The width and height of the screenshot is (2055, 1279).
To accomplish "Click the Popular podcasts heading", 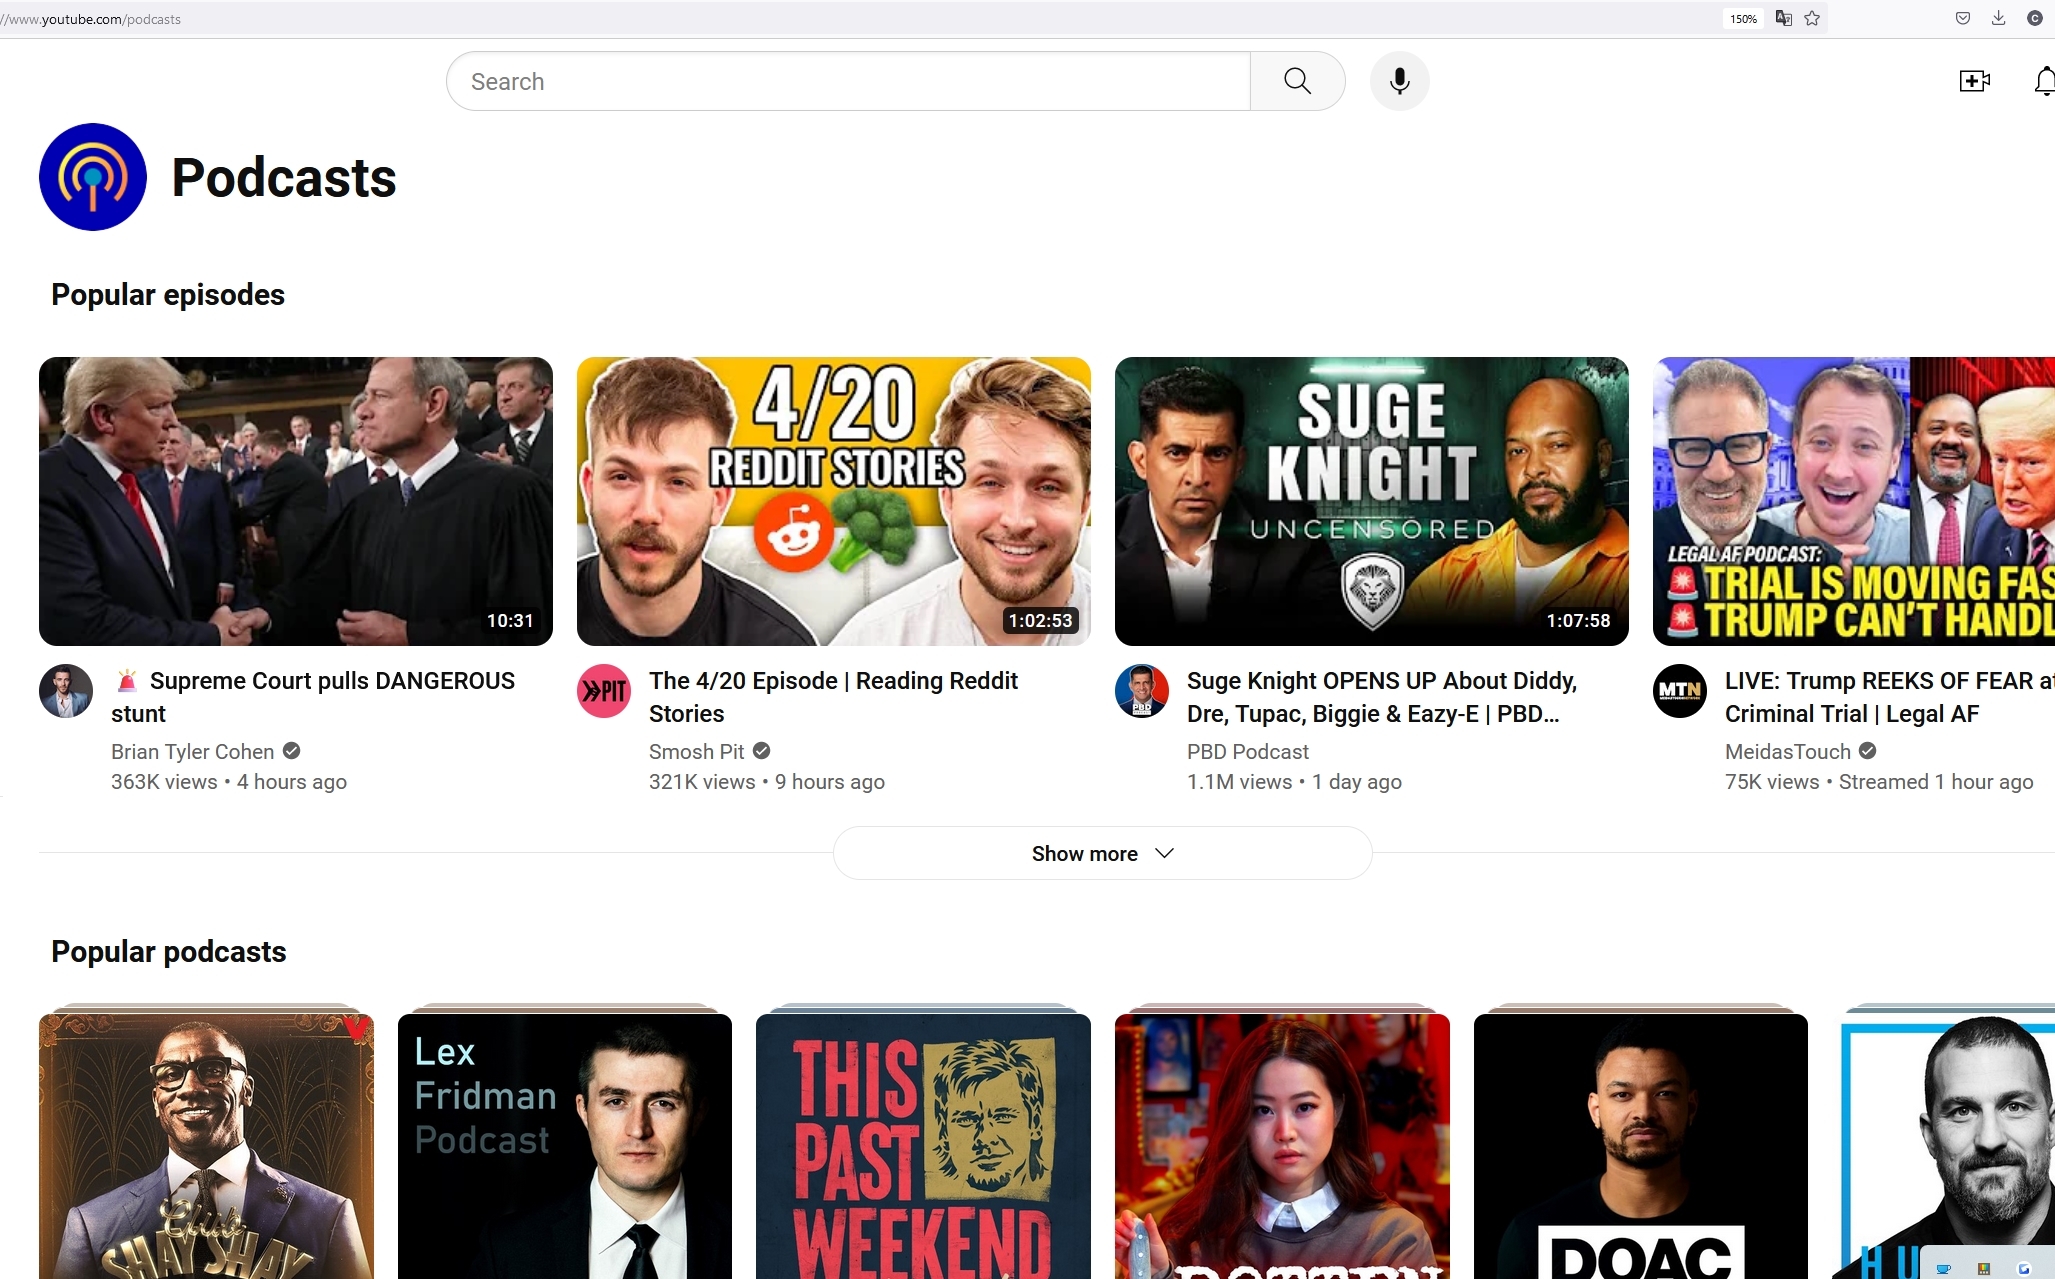I will coord(169,952).
